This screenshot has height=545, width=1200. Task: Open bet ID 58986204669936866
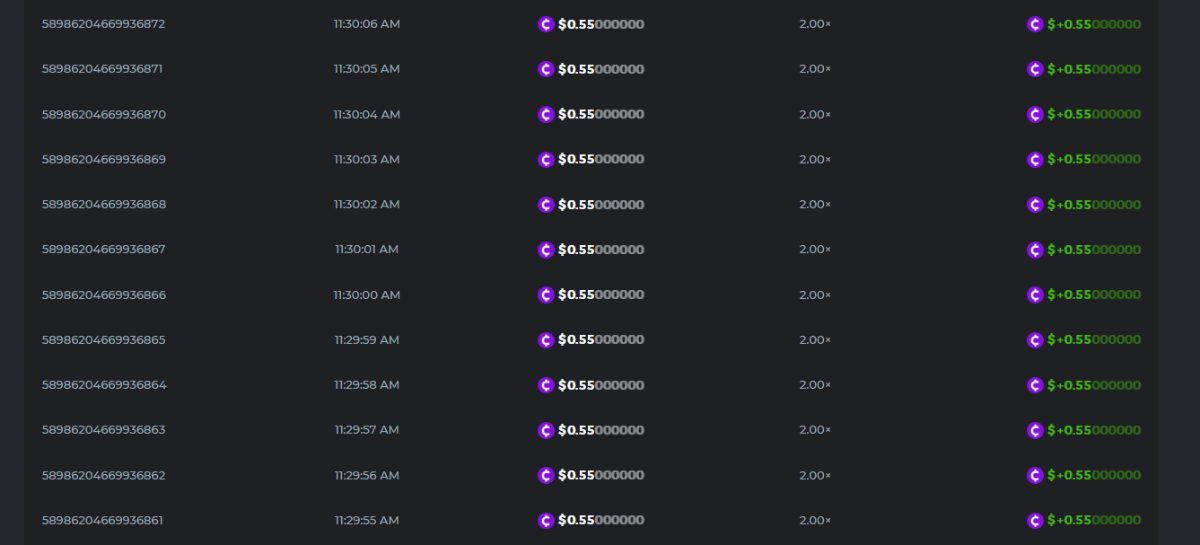pos(103,295)
